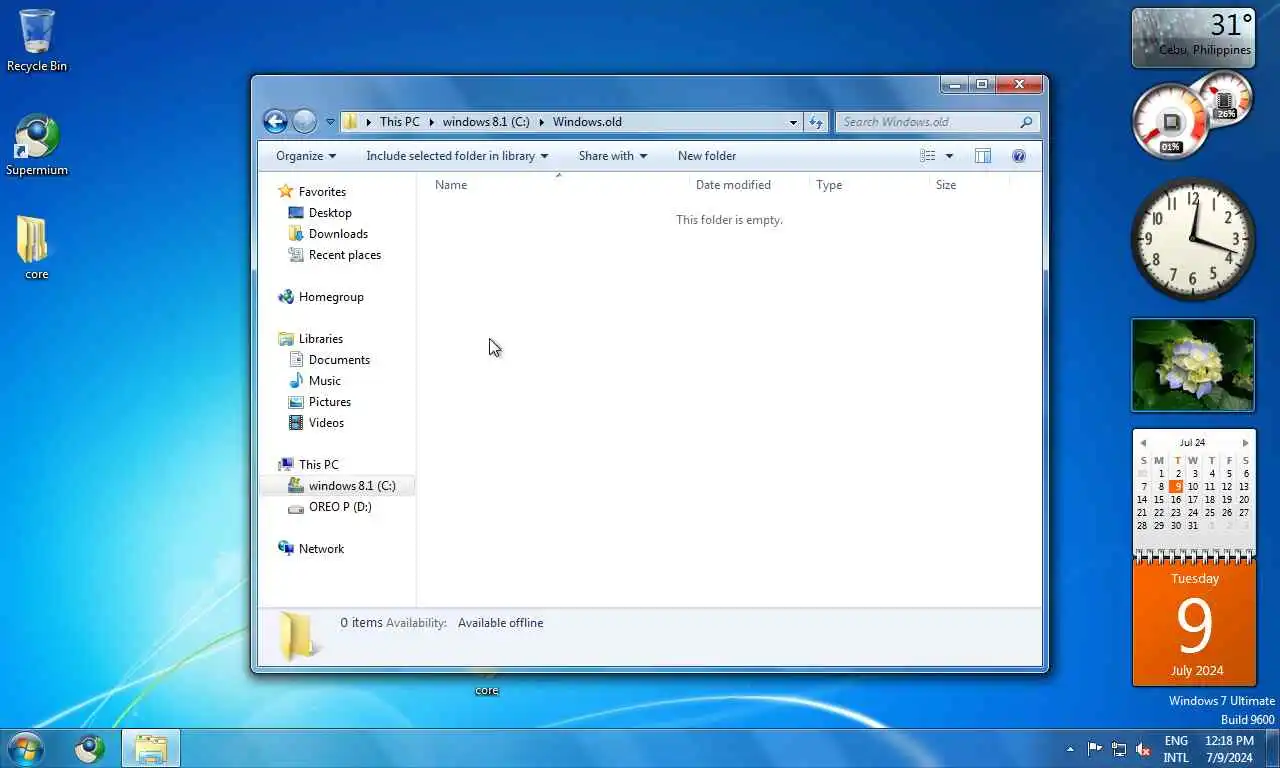This screenshot has height=768, width=1280.
Task: Click windows 8.1 (C:) breadcrumb segment
Action: 486,122
